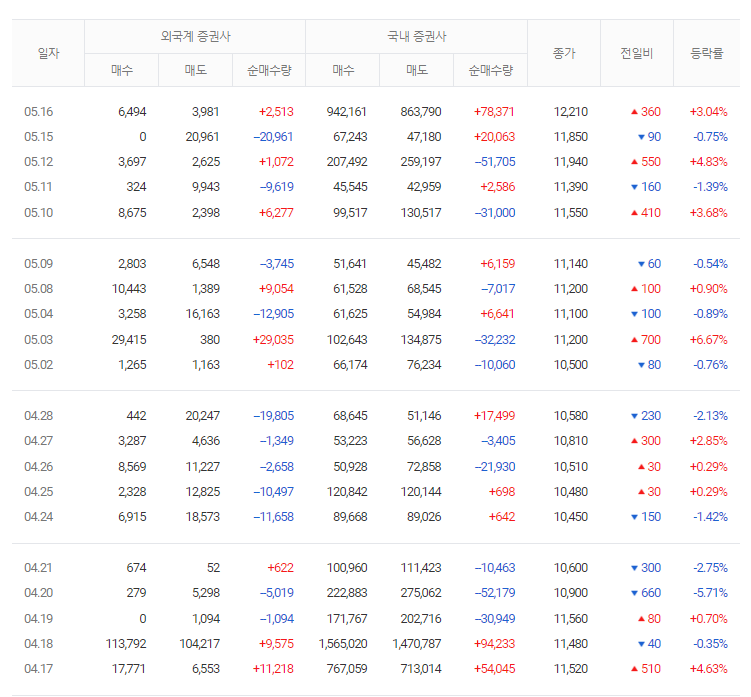751x697 pixels.
Task: Select the 04.24 date cell
Action: (39, 516)
